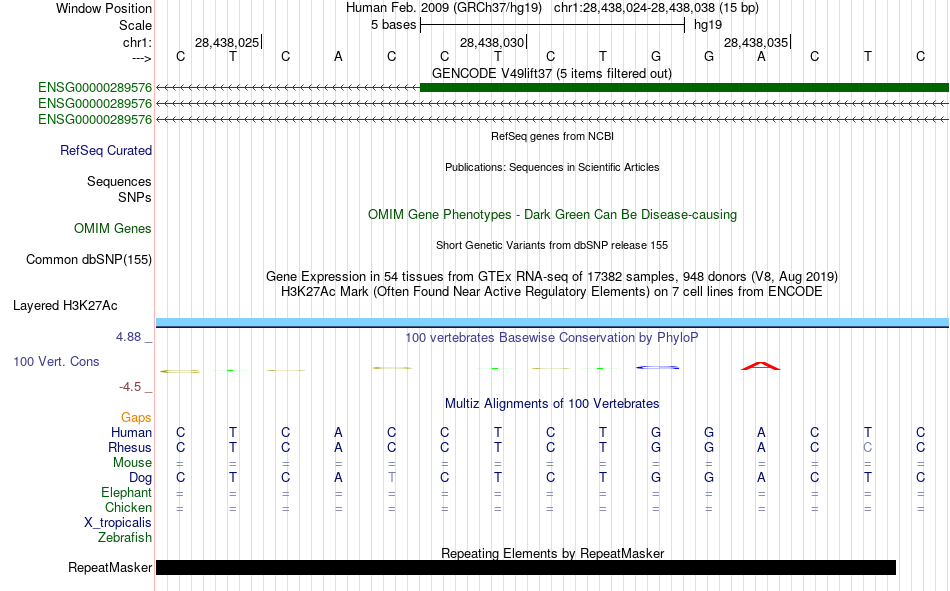
Task: Open the GENCODE V49lift37 track title
Action: [x=551, y=73]
